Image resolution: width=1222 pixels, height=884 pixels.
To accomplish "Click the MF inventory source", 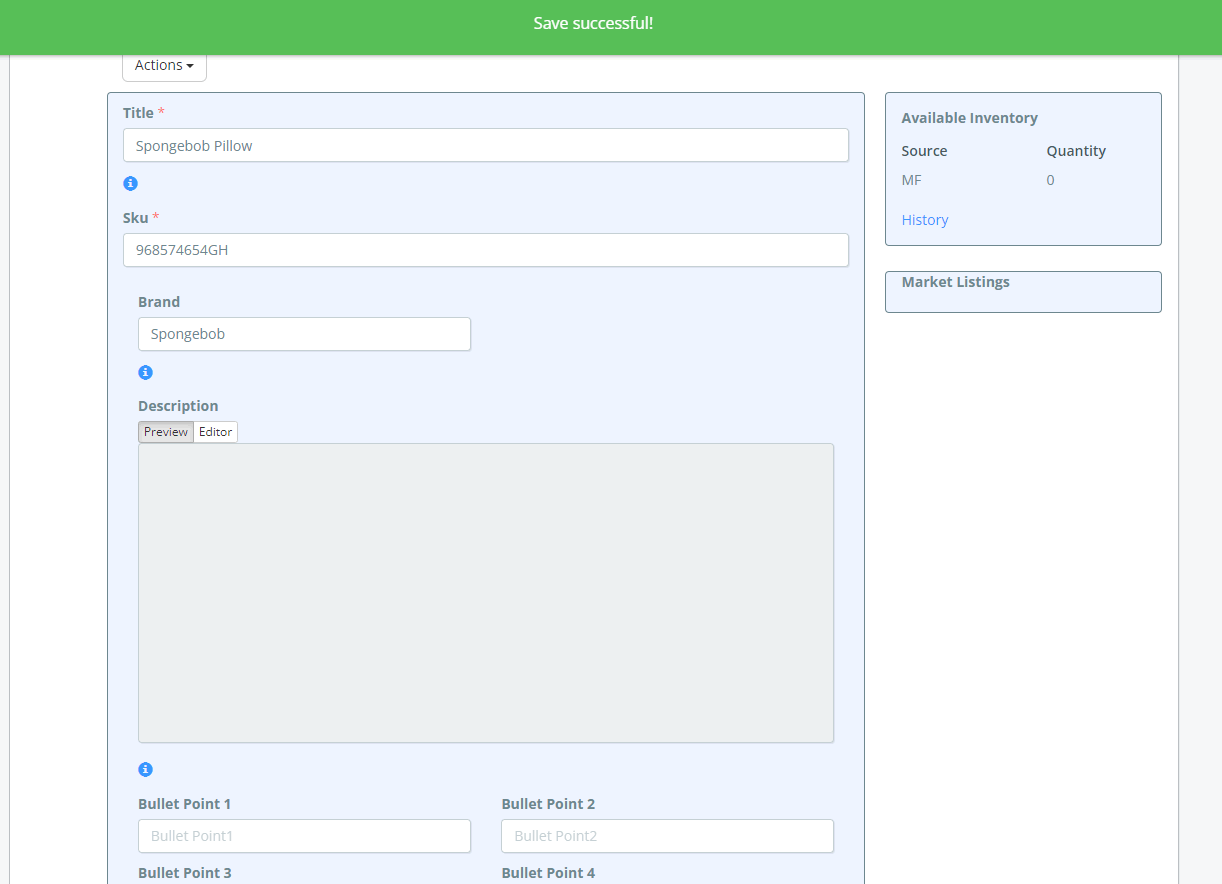I will [x=912, y=180].
